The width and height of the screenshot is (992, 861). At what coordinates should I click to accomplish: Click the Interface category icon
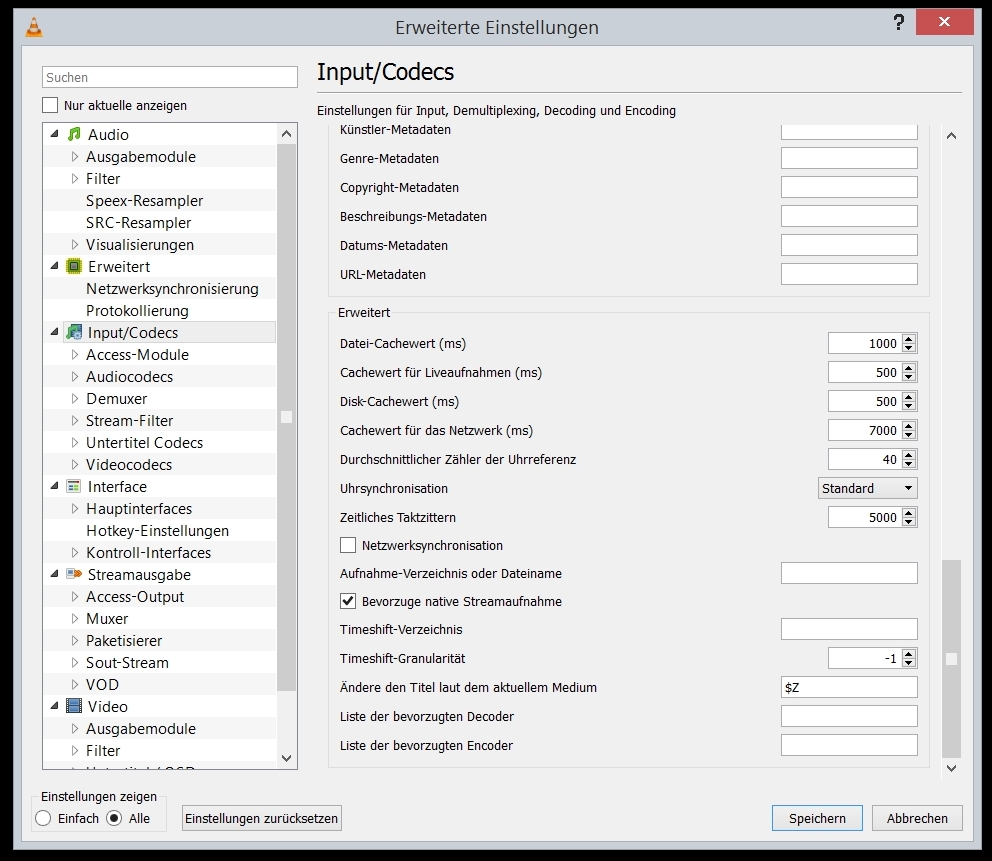coord(74,486)
